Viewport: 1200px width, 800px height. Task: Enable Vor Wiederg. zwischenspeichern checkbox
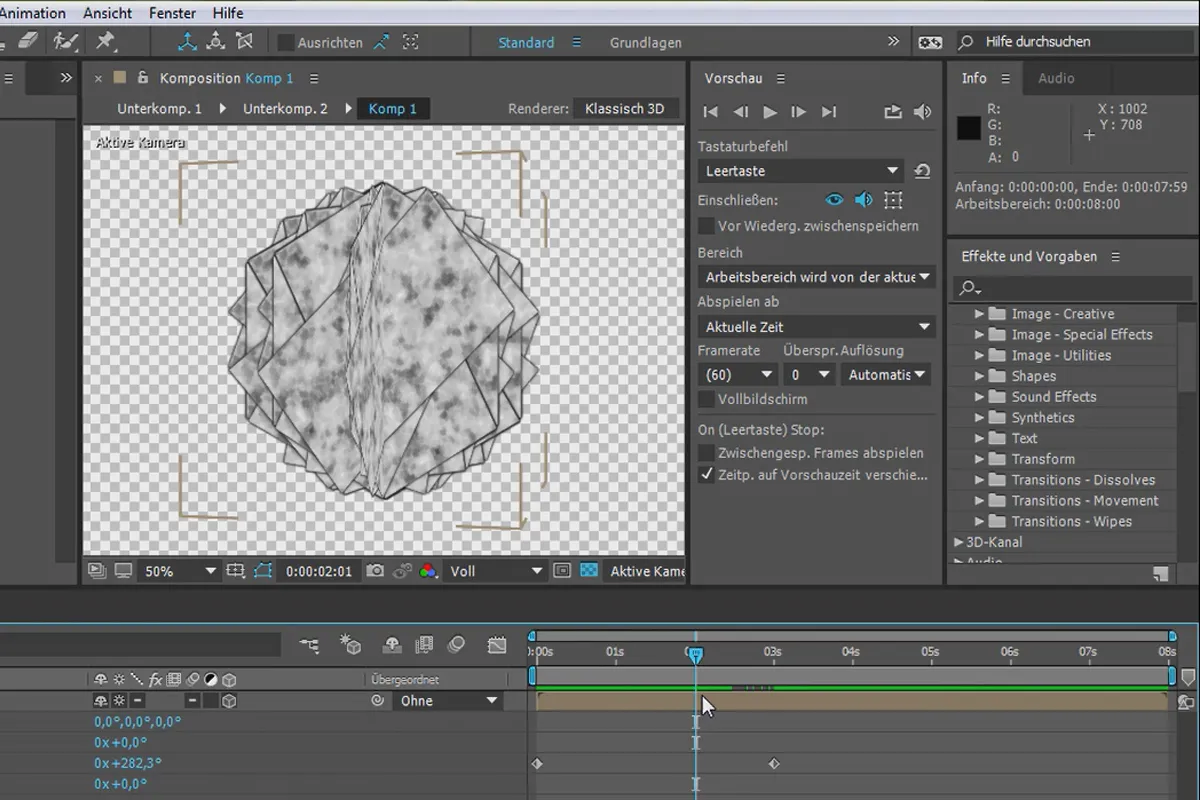click(707, 226)
